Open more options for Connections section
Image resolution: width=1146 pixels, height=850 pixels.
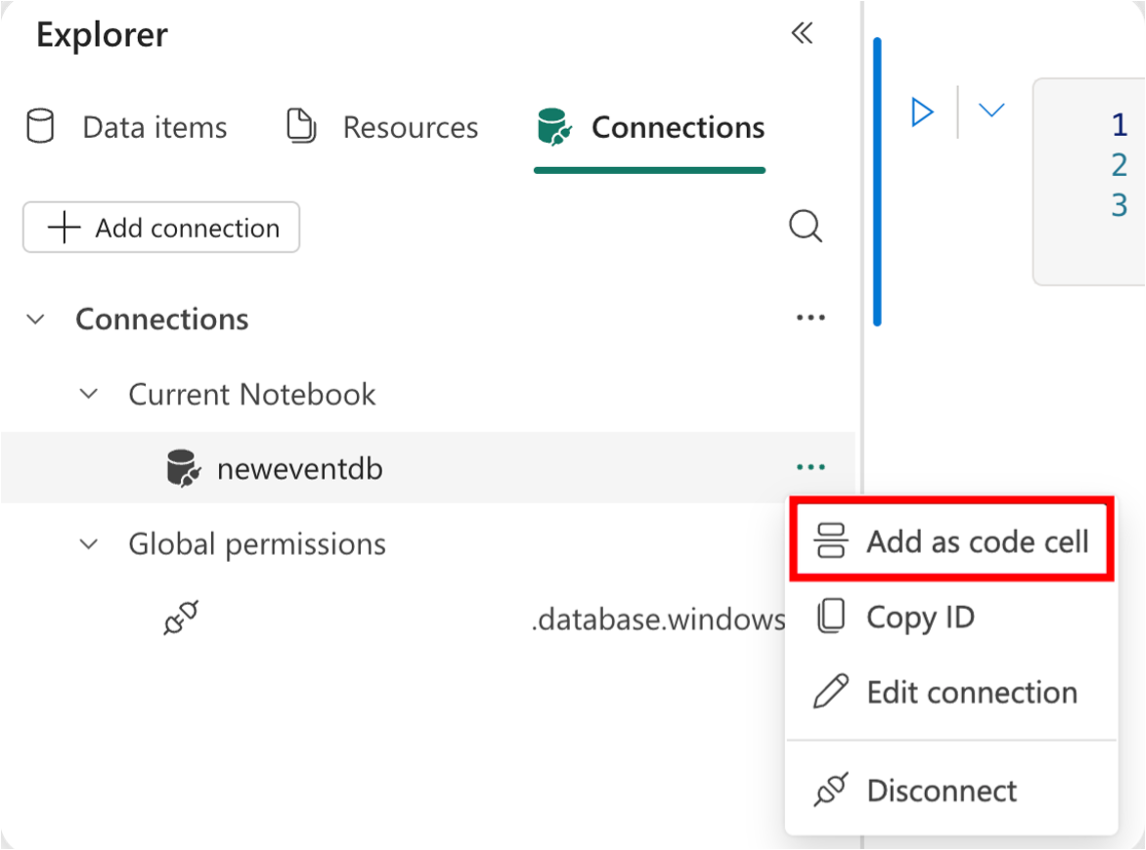pyautogui.click(x=811, y=318)
